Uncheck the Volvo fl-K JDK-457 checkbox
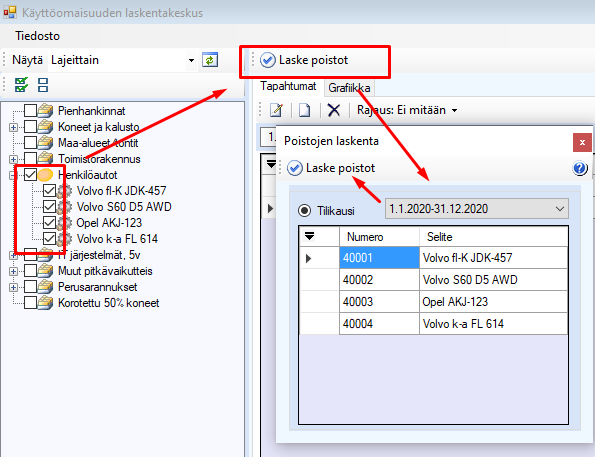The height and width of the screenshot is (457, 595). (49, 191)
